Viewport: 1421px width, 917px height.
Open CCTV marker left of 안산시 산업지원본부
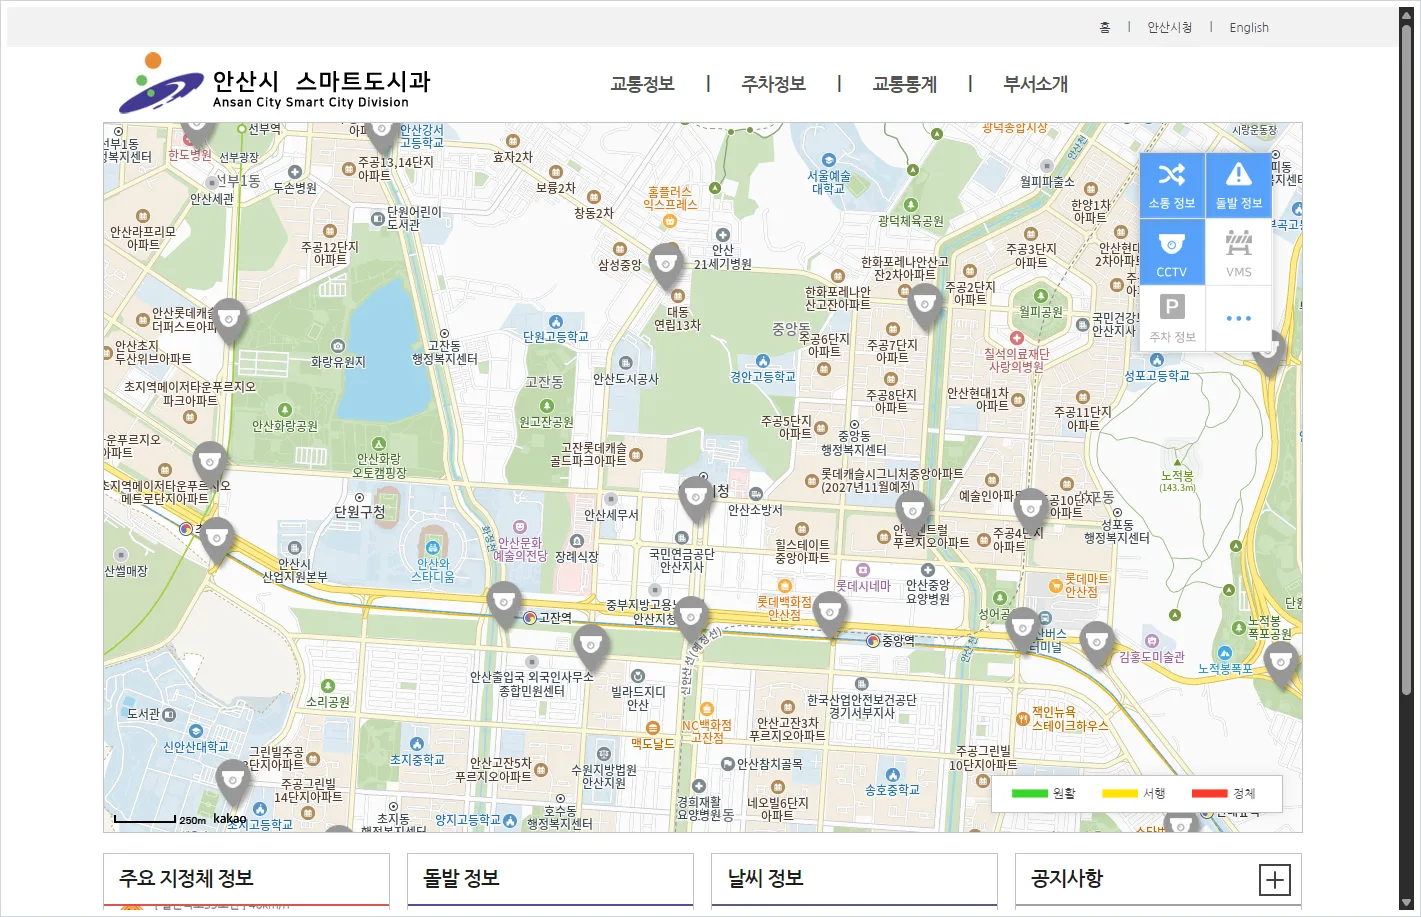pos(216,541)
